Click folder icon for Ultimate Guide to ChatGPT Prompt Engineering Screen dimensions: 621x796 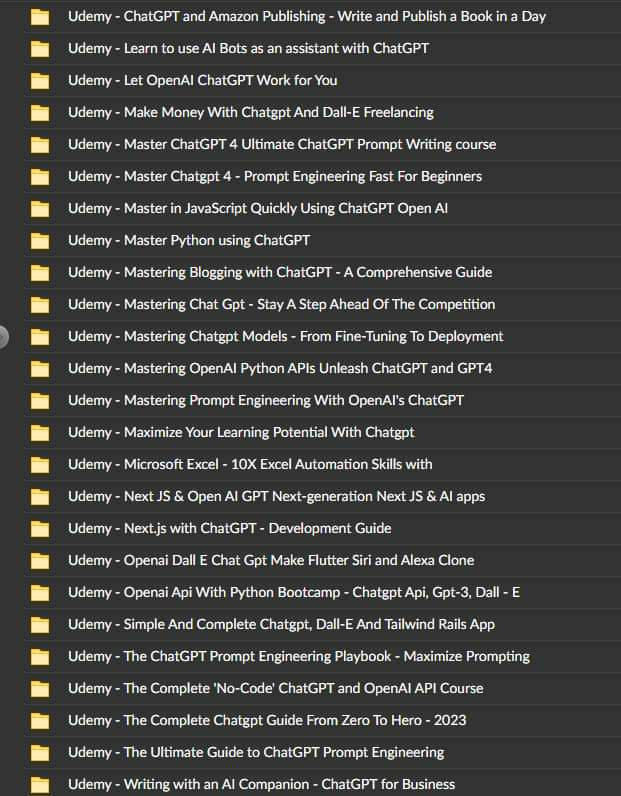pos(40,753)
